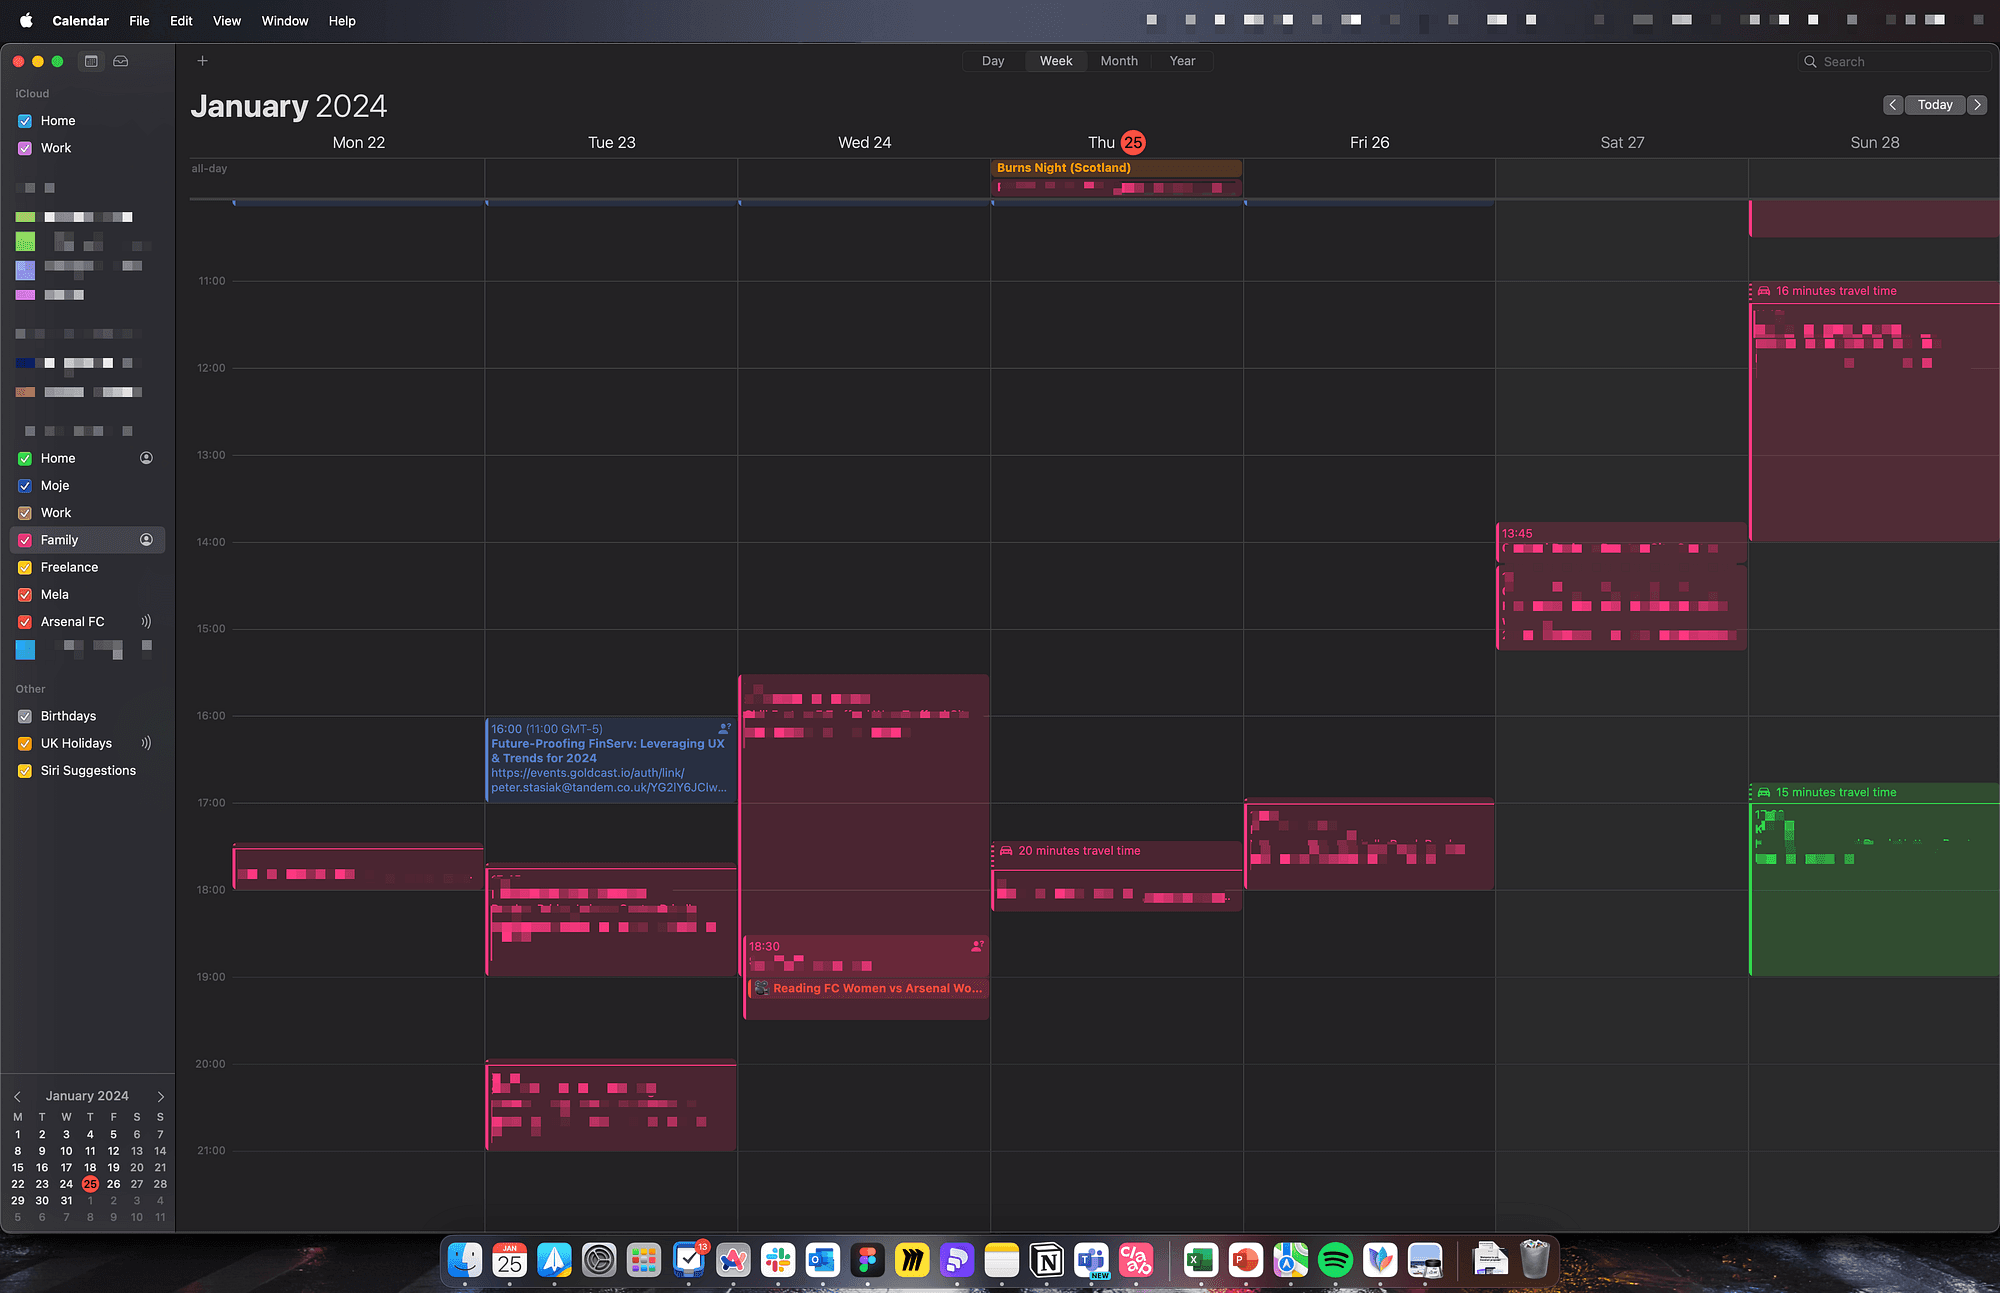2000x1293 pixels.
Task: Click the Today button
Action: click(1934, 105)
